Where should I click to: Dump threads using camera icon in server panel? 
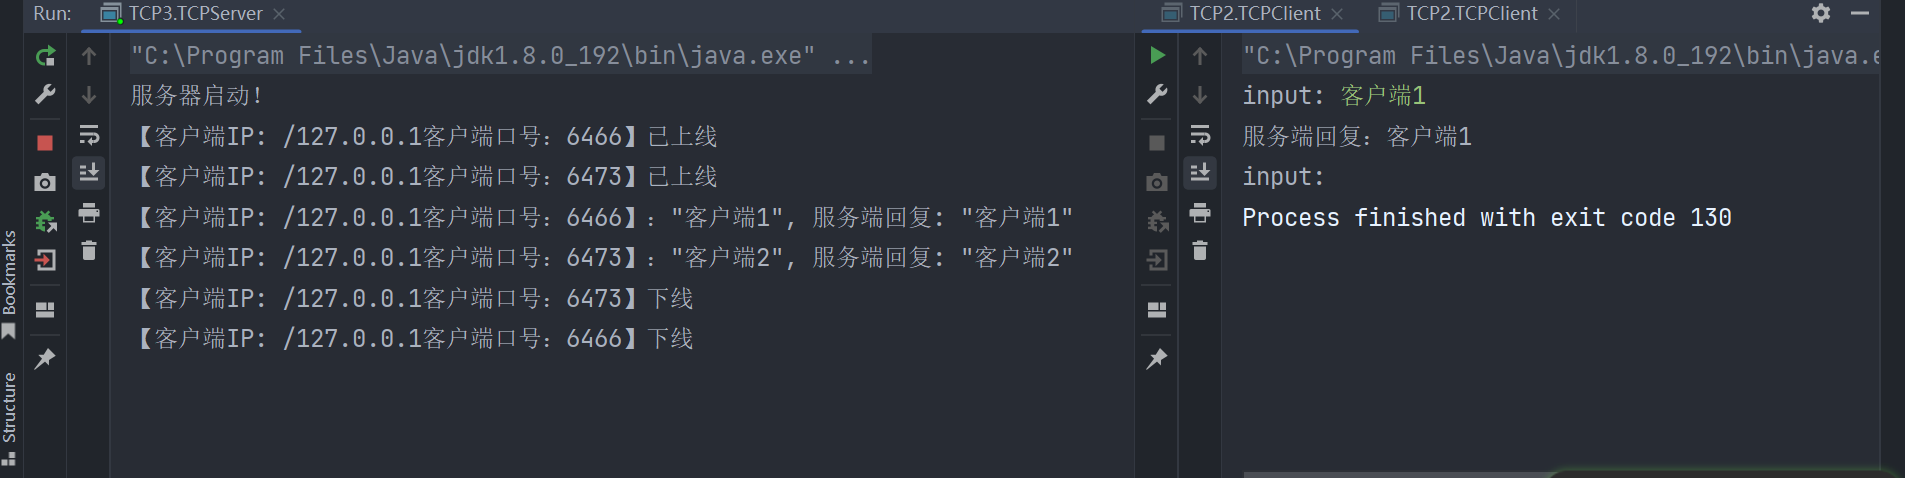tap(45, 182)
